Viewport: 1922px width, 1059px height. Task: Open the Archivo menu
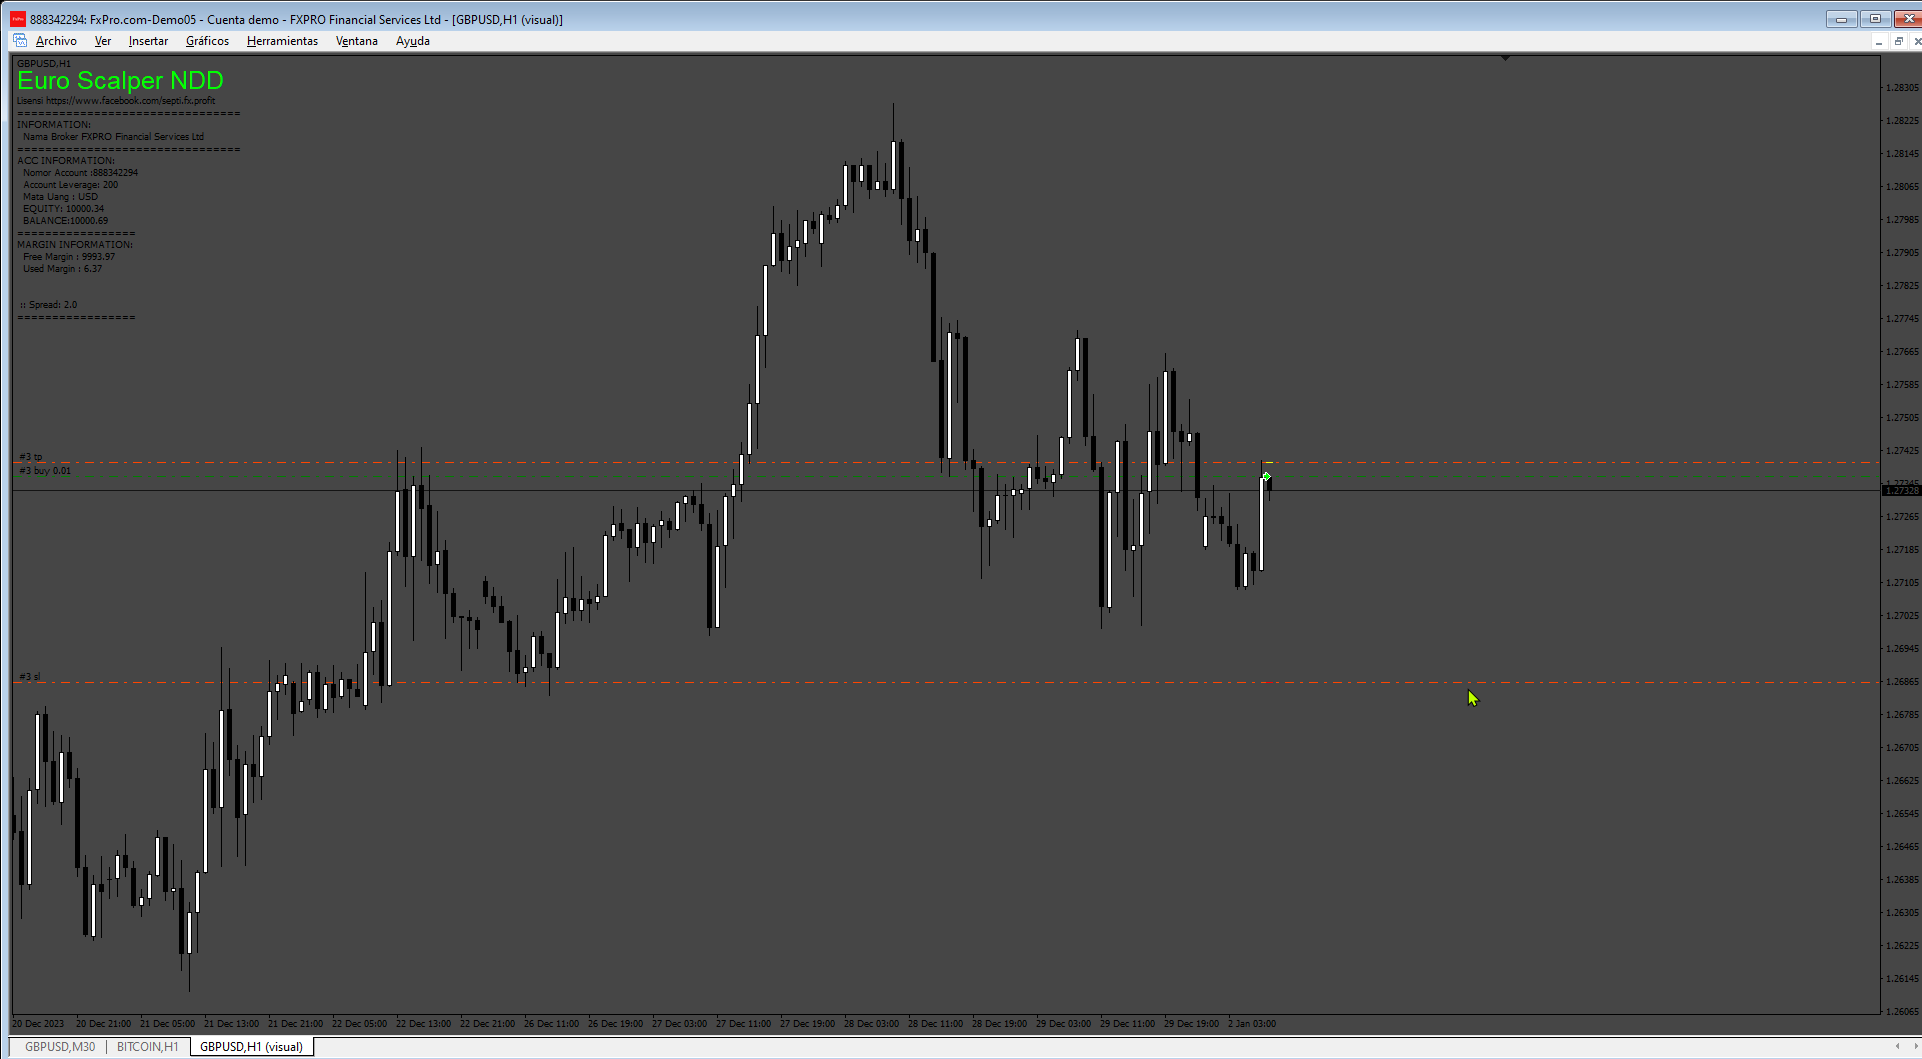(56, 41)
